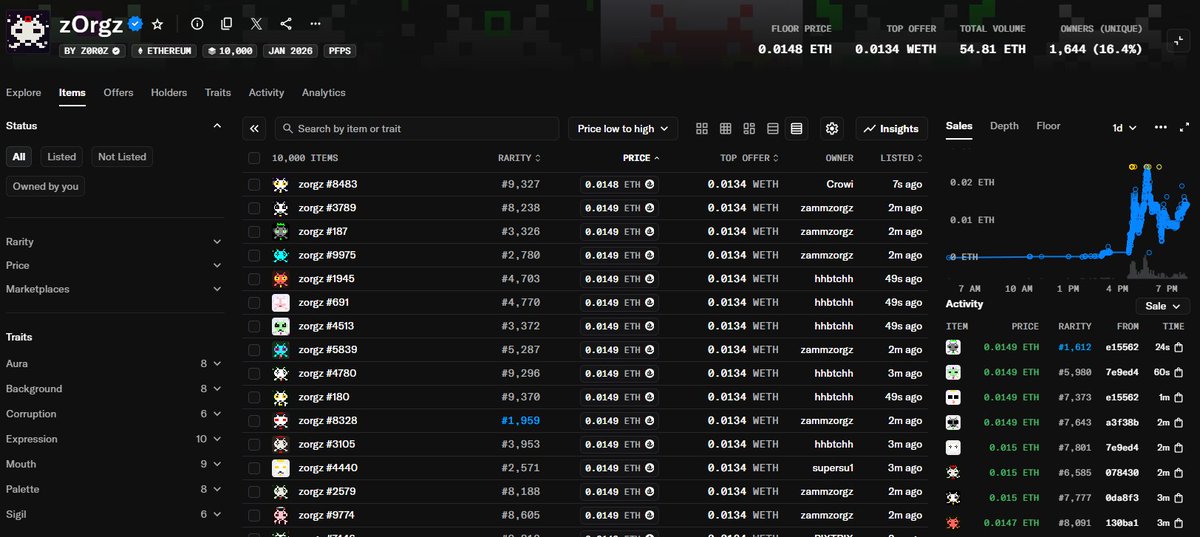1200x537 pixels.
Task: Click the cart icon in the 130ba1 row
Action: (1178, 523)
